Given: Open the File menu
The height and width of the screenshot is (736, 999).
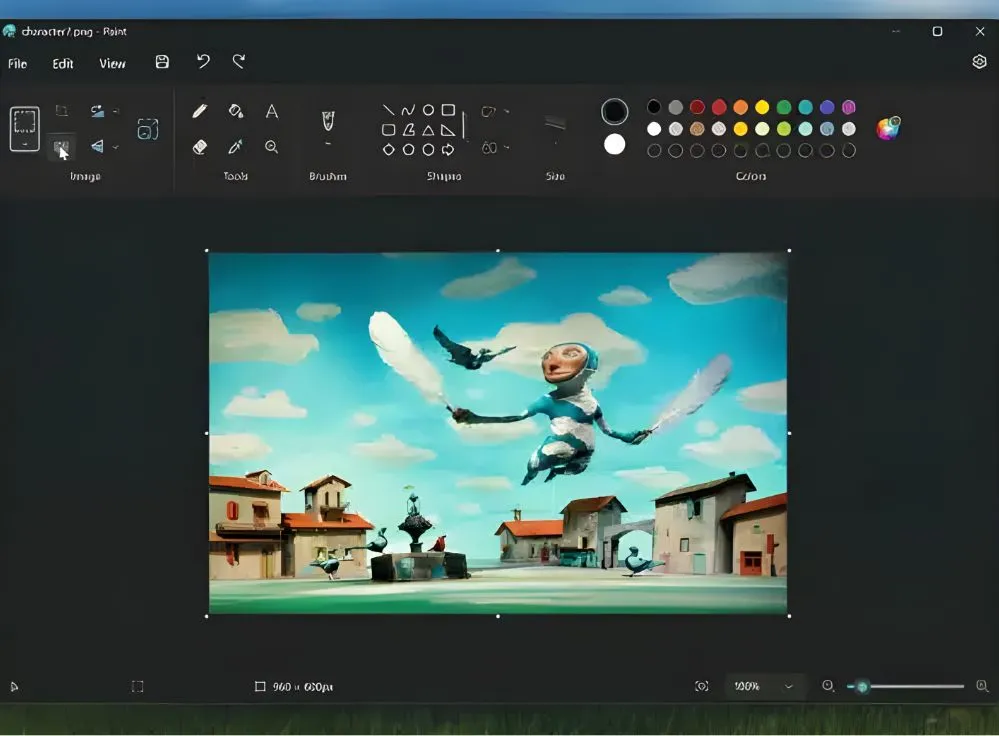Looking at the screenshot, I should pos(17,63).
